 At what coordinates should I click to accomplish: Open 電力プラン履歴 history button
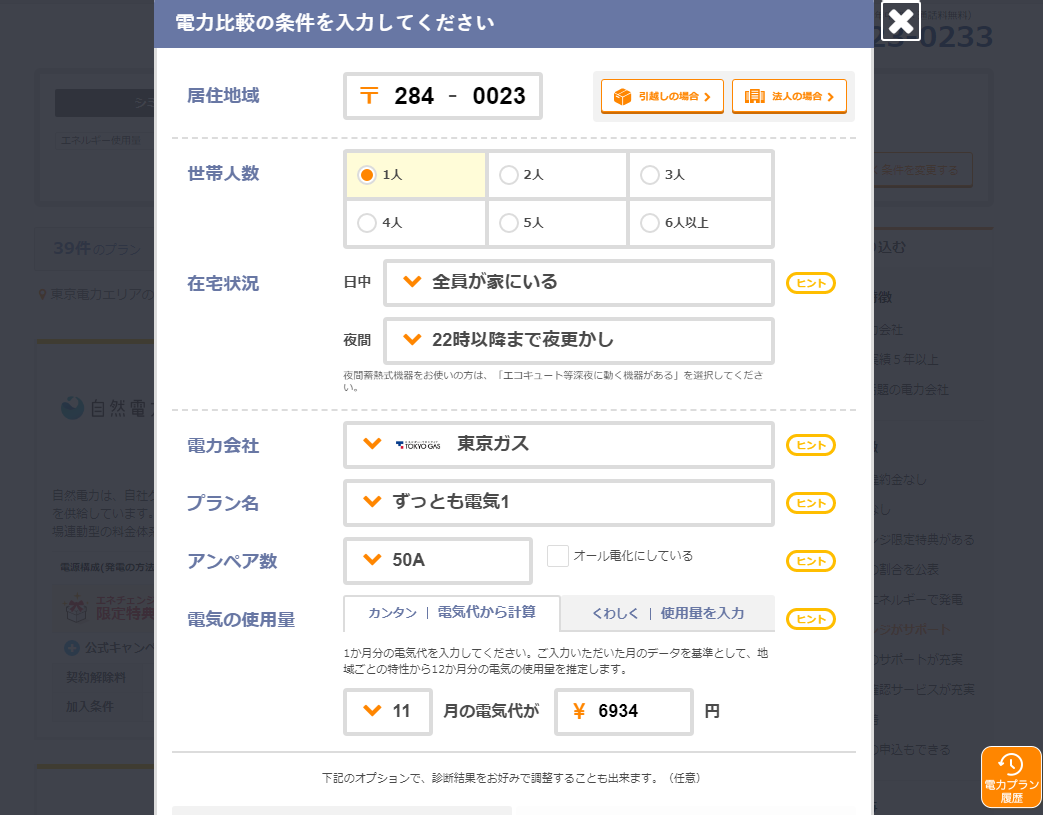click(x=1011, y=777)
